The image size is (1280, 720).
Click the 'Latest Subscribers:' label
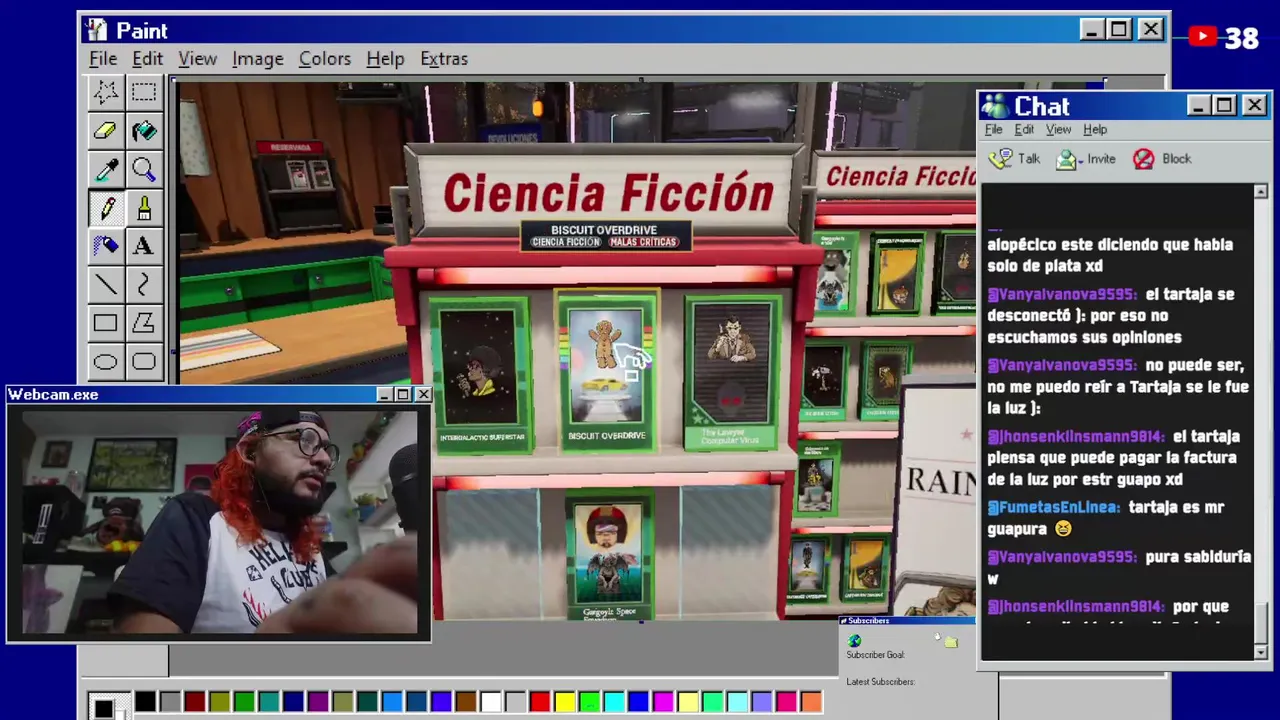coord(880,682)
